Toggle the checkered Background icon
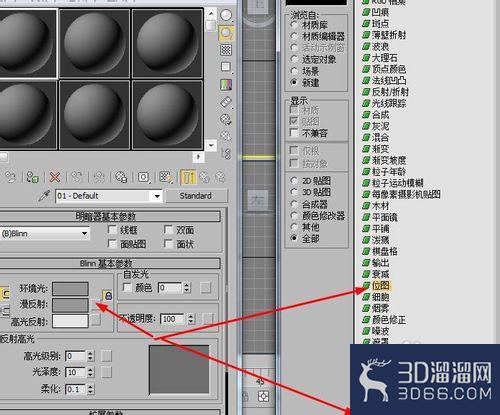The image size is (500, 415). click(226, 50)
